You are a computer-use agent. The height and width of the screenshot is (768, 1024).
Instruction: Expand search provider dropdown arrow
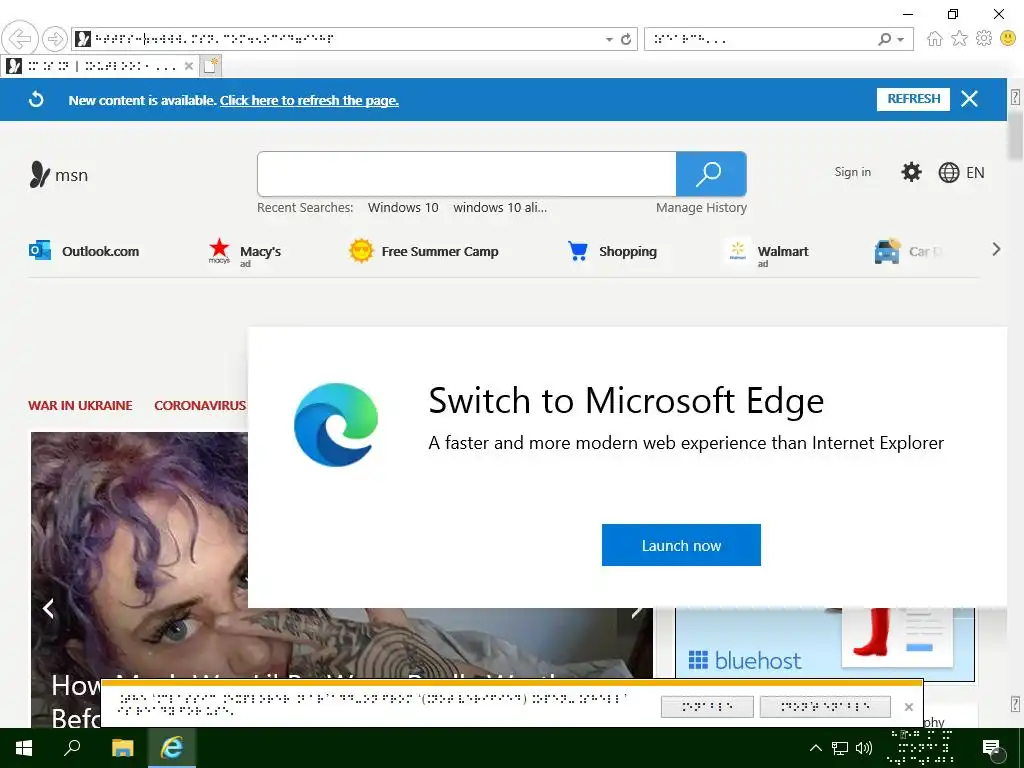(x=901, y=40)
